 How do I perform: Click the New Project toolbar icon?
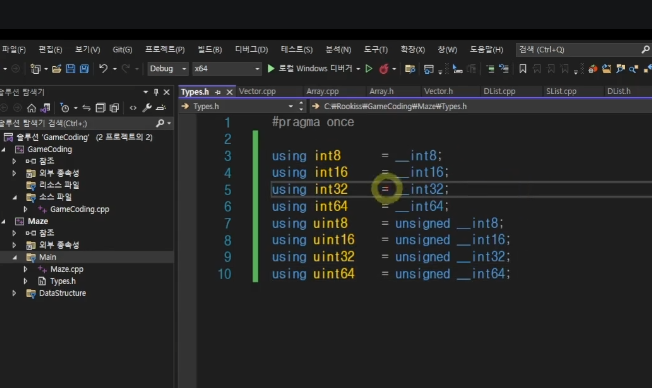[x=35, y=69]
